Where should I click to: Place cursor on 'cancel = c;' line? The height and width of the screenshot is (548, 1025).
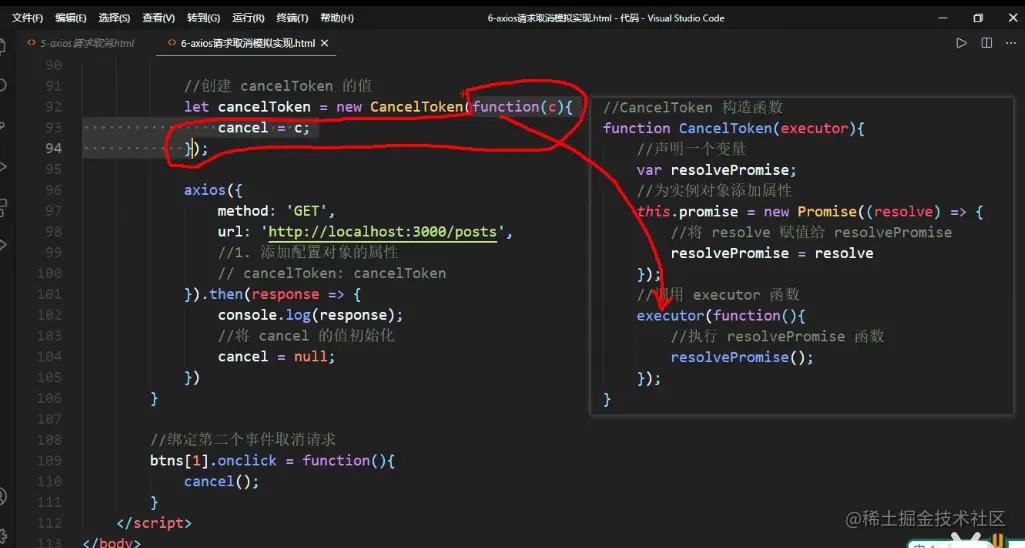click(264, 128)
